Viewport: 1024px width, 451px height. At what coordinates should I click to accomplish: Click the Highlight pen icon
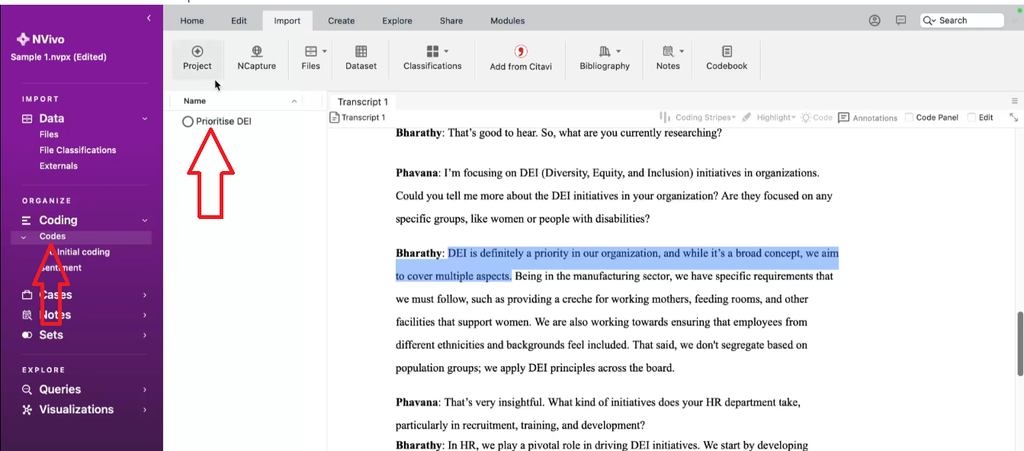coord(748,117)
